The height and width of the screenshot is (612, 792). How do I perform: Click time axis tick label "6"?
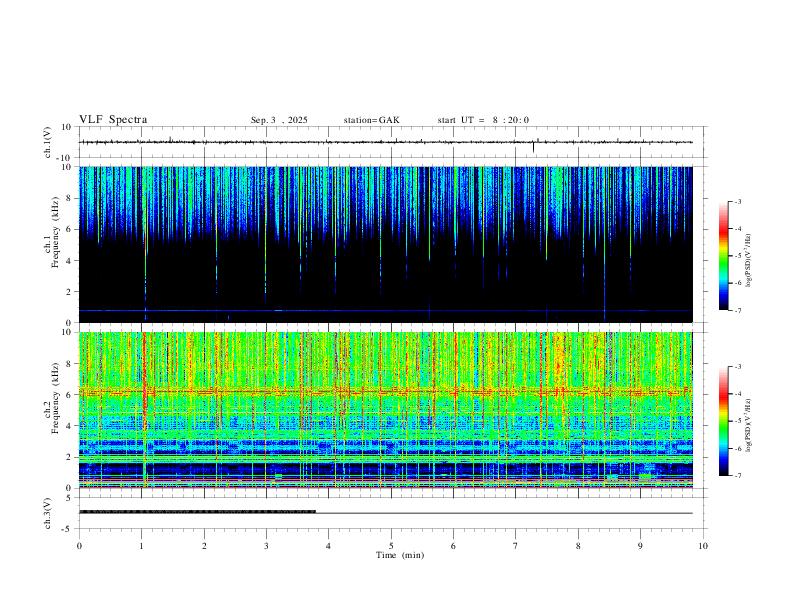453,546
